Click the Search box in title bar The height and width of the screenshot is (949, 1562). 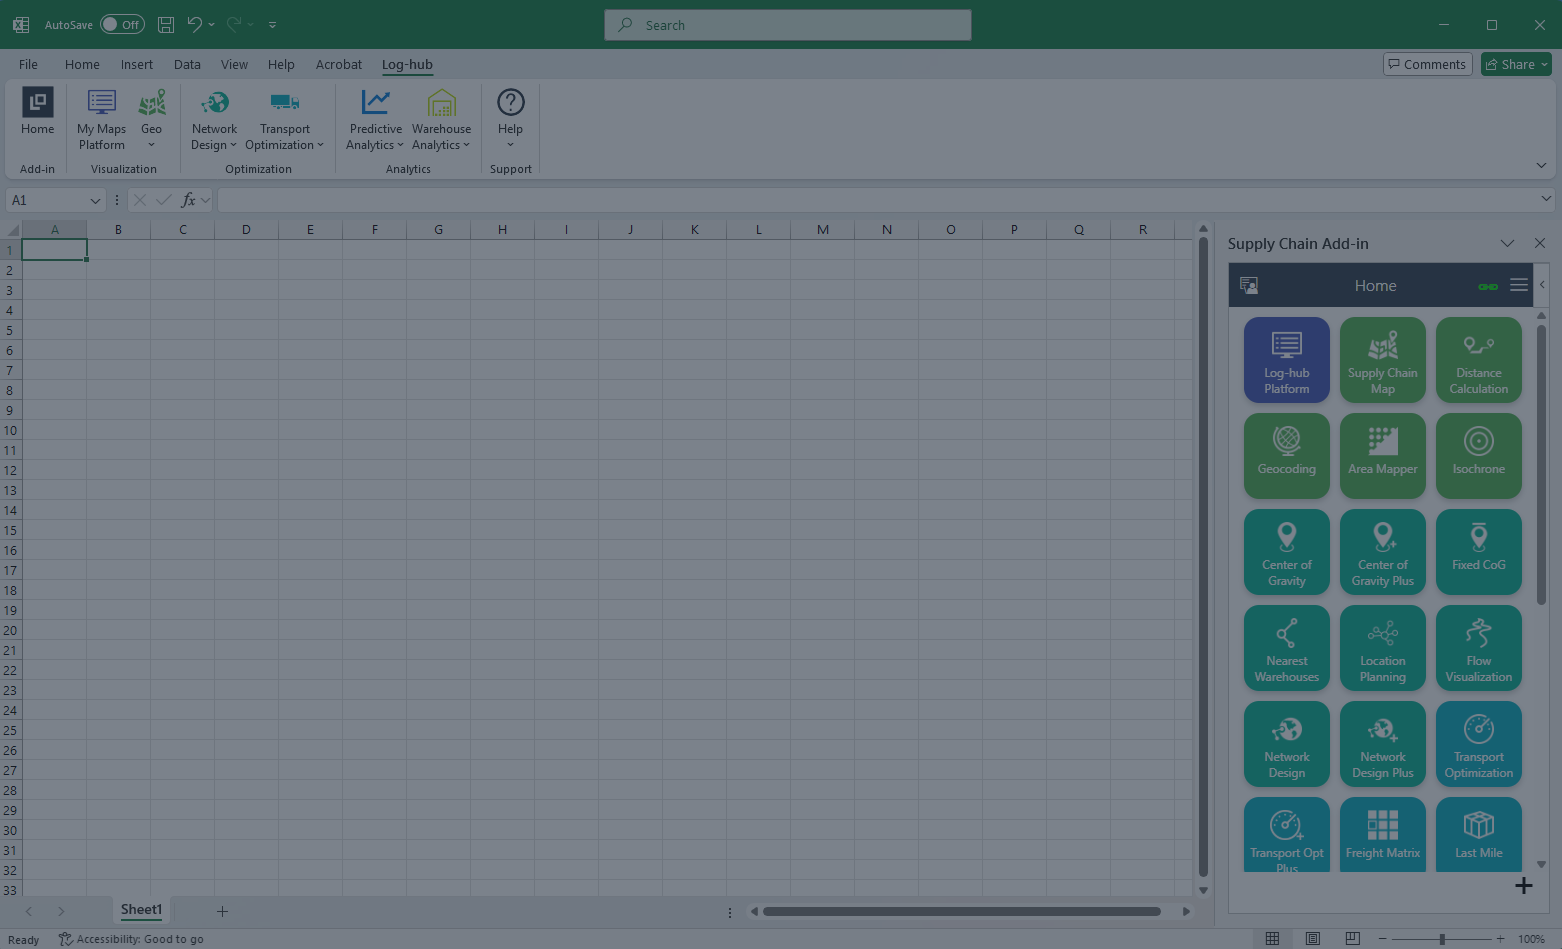pyautogui.click(x=788, y=25)
